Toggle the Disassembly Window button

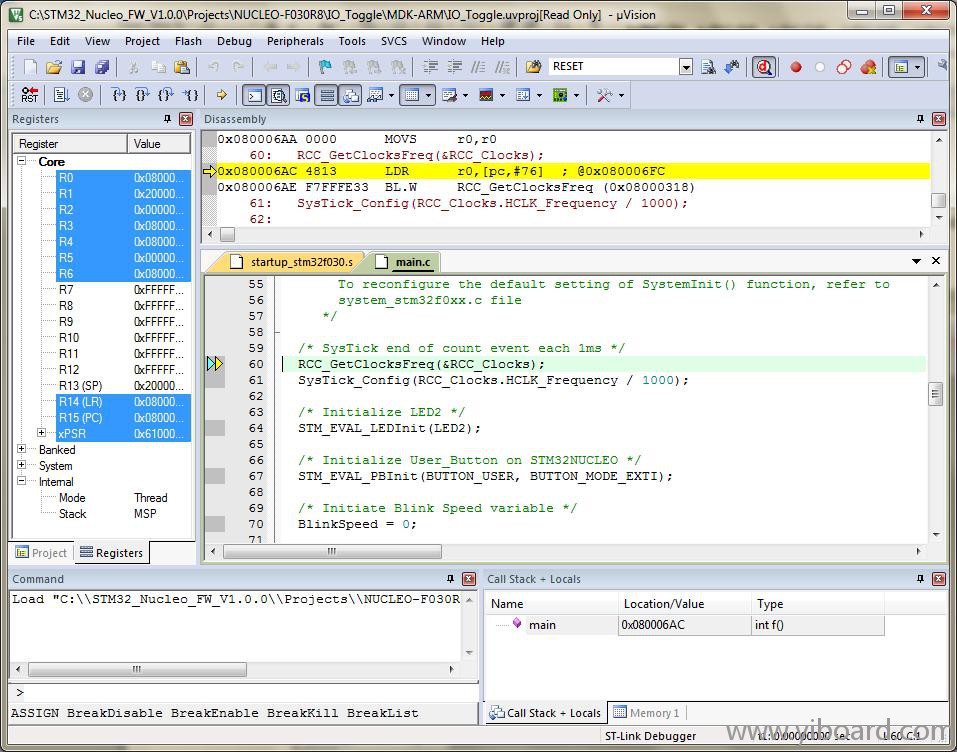(279, 96)
